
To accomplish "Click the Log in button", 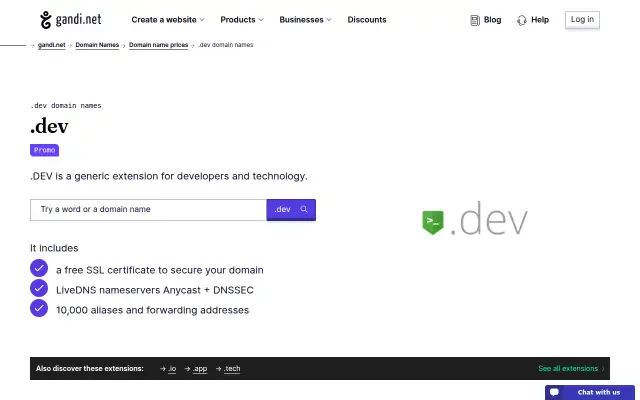I will coord(582,20).
